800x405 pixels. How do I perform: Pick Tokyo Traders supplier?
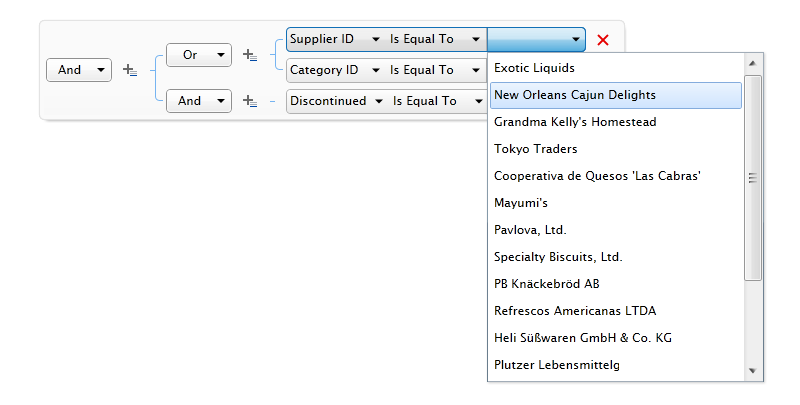coord(616,149)
